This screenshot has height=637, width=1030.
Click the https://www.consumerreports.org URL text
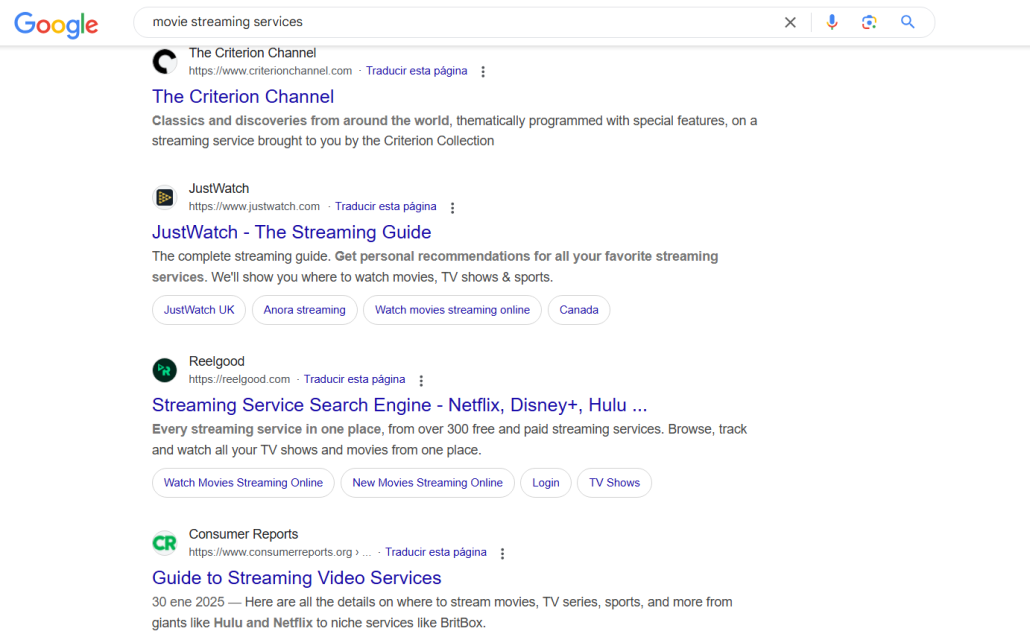[271, 552]
